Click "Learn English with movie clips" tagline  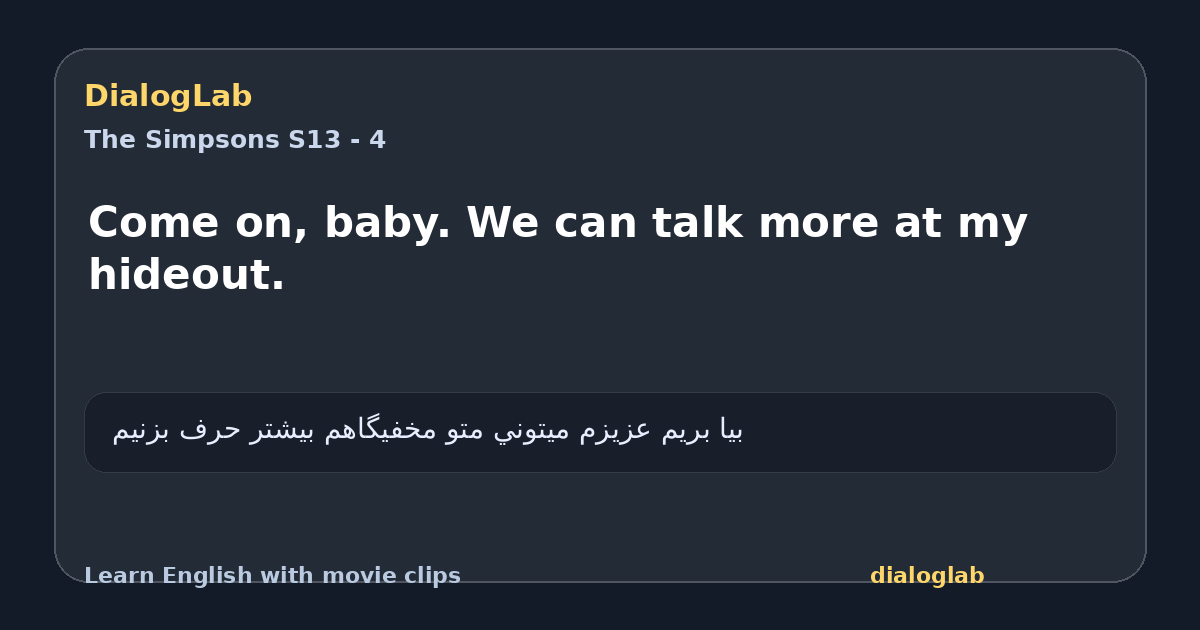click(x=272, y=576)
